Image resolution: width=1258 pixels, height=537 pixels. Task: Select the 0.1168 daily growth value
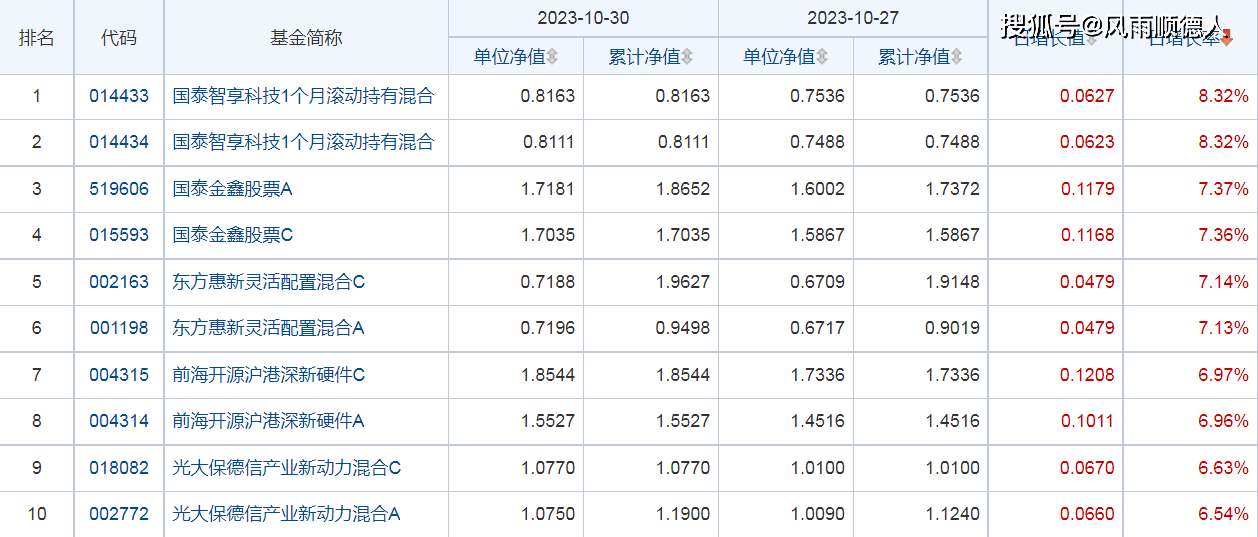click(1087, 235)
